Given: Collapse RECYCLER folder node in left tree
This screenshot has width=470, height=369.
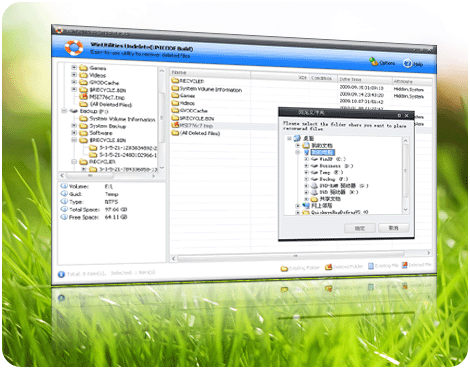Looking at the screenshot, I should point(74,162).
